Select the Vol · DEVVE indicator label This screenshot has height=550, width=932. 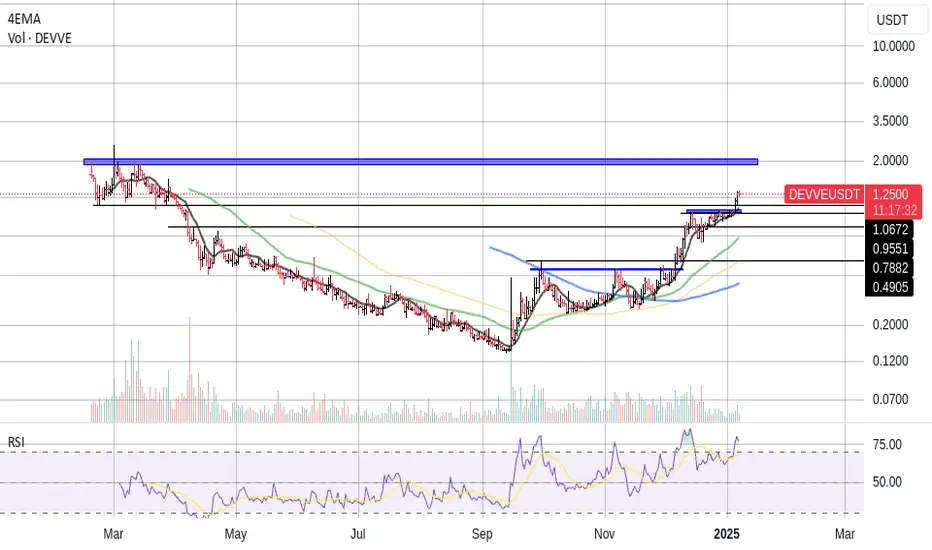(x=39, y=38)
